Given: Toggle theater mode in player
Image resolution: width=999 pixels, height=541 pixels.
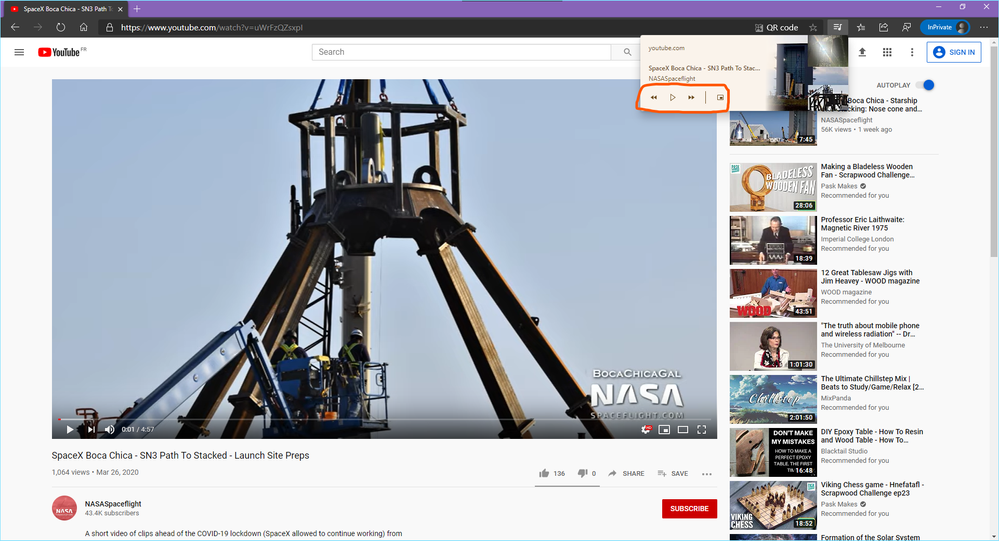Looking at the screenshot, I should (682, 429).
